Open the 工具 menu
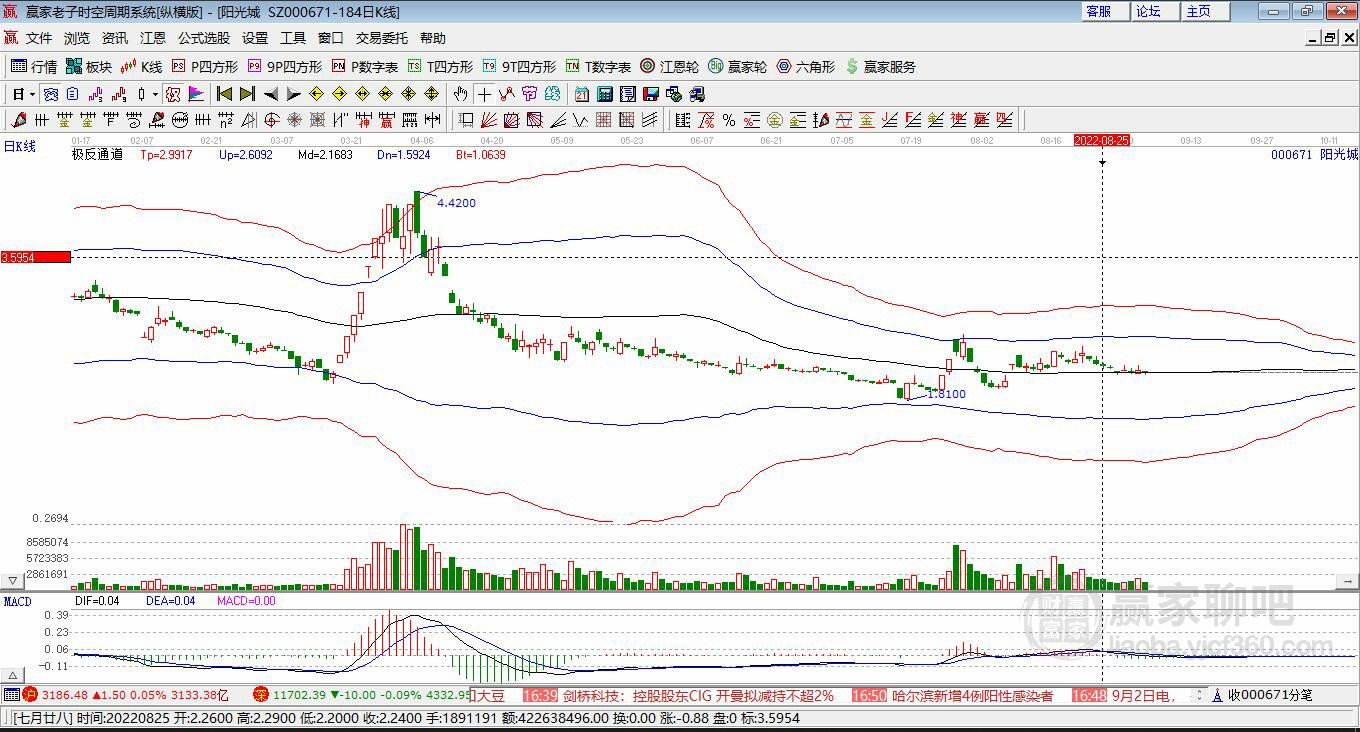The height and width of the screenshot is (732, 1360). click(x=293, y=38)
